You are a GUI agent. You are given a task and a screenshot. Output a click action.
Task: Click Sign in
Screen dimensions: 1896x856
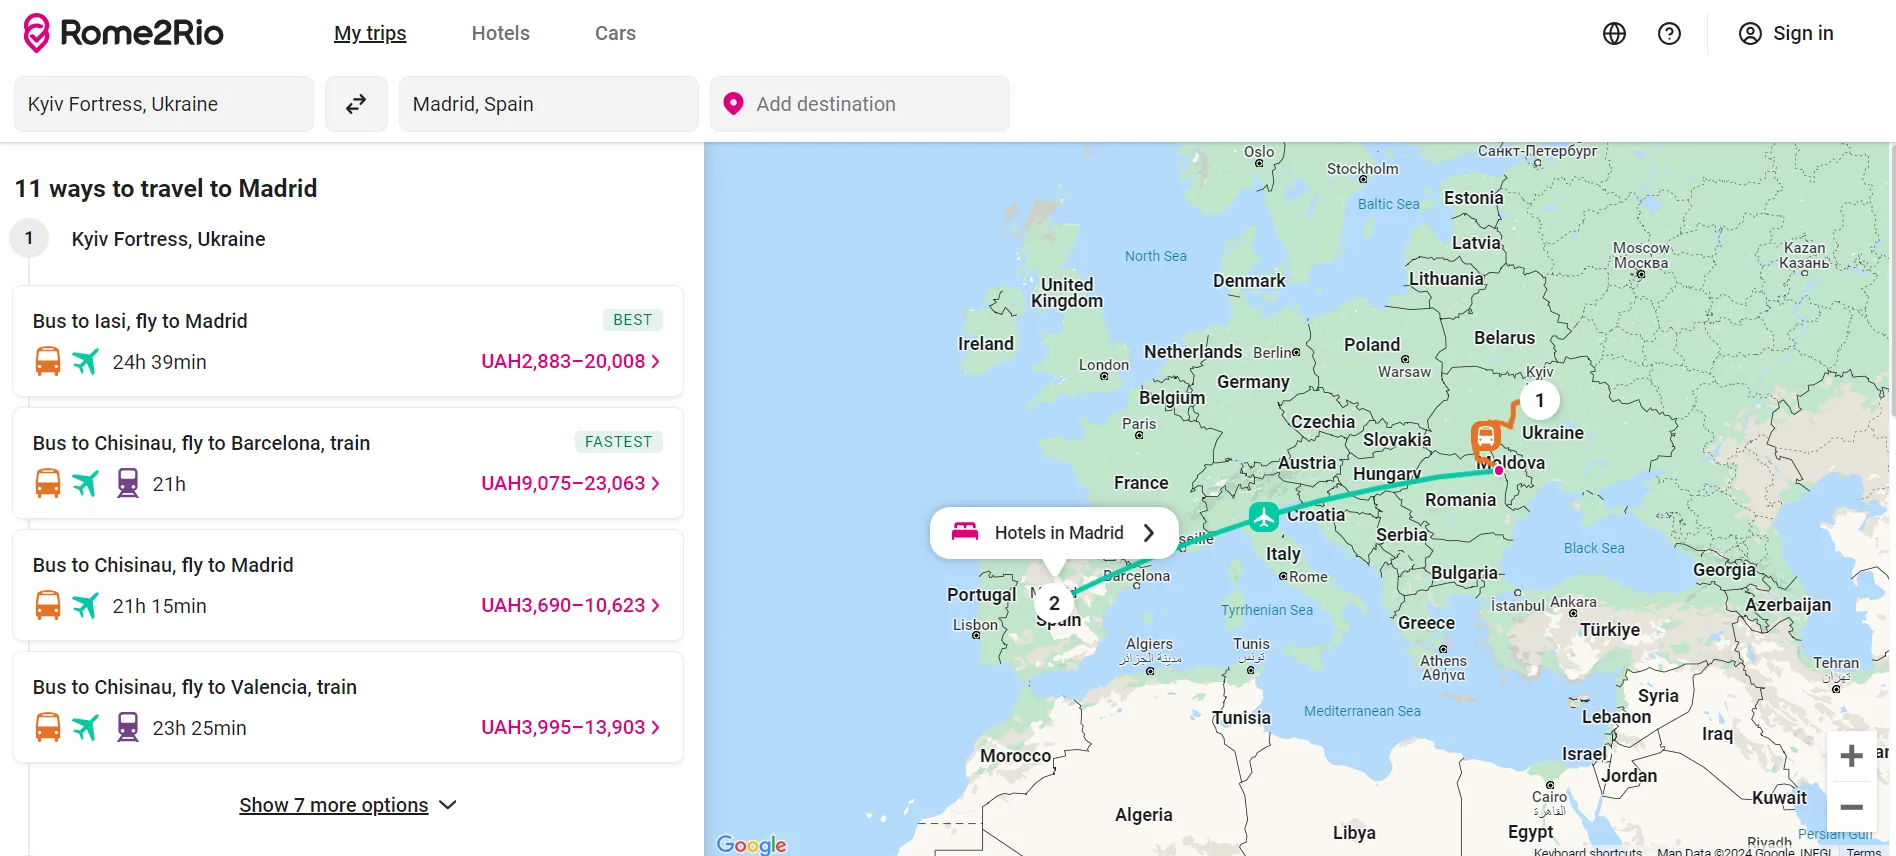click(x=1786, y=33)
